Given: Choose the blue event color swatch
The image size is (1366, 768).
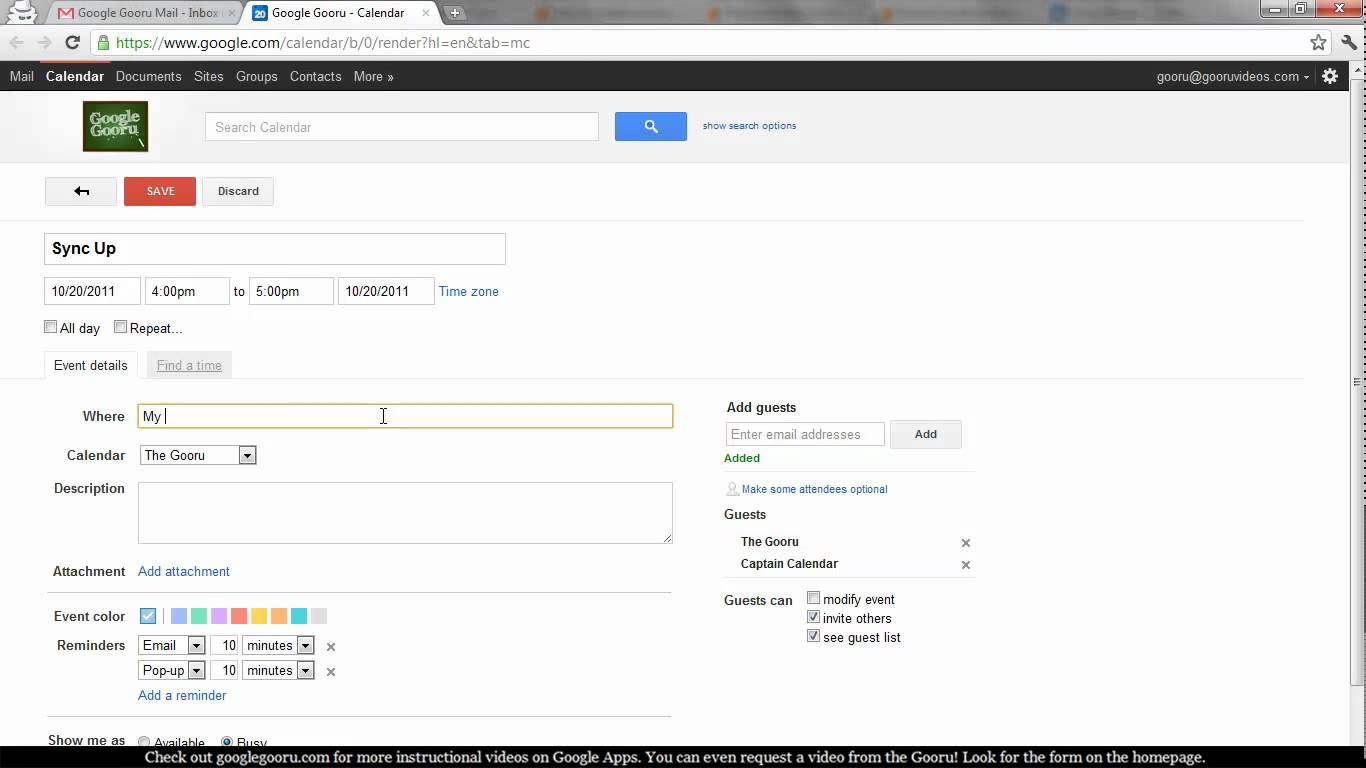Looking at the screenshot, I should pyautogui.click(x=179, y=616).
